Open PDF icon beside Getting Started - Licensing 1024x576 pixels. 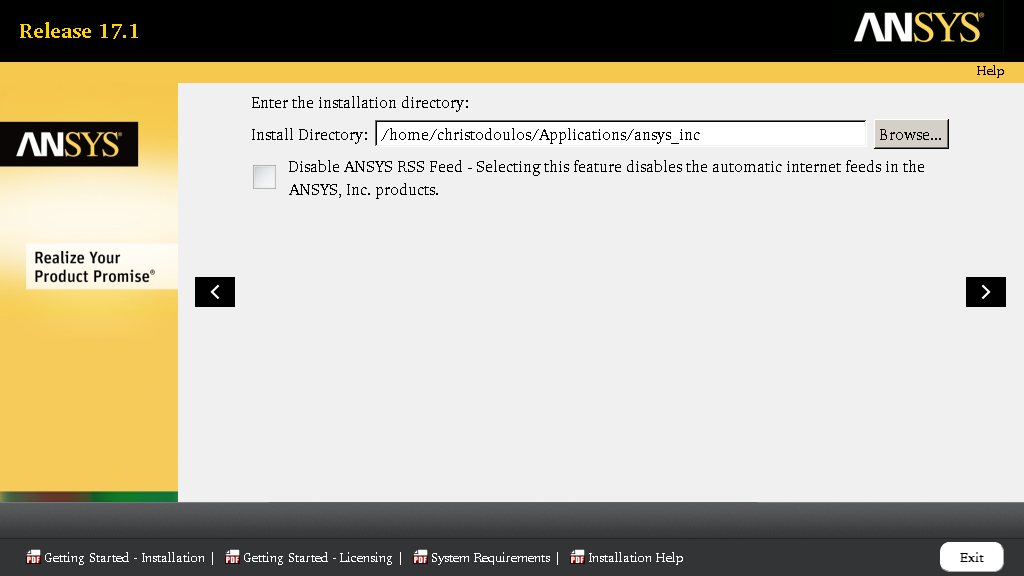[232, 557]
